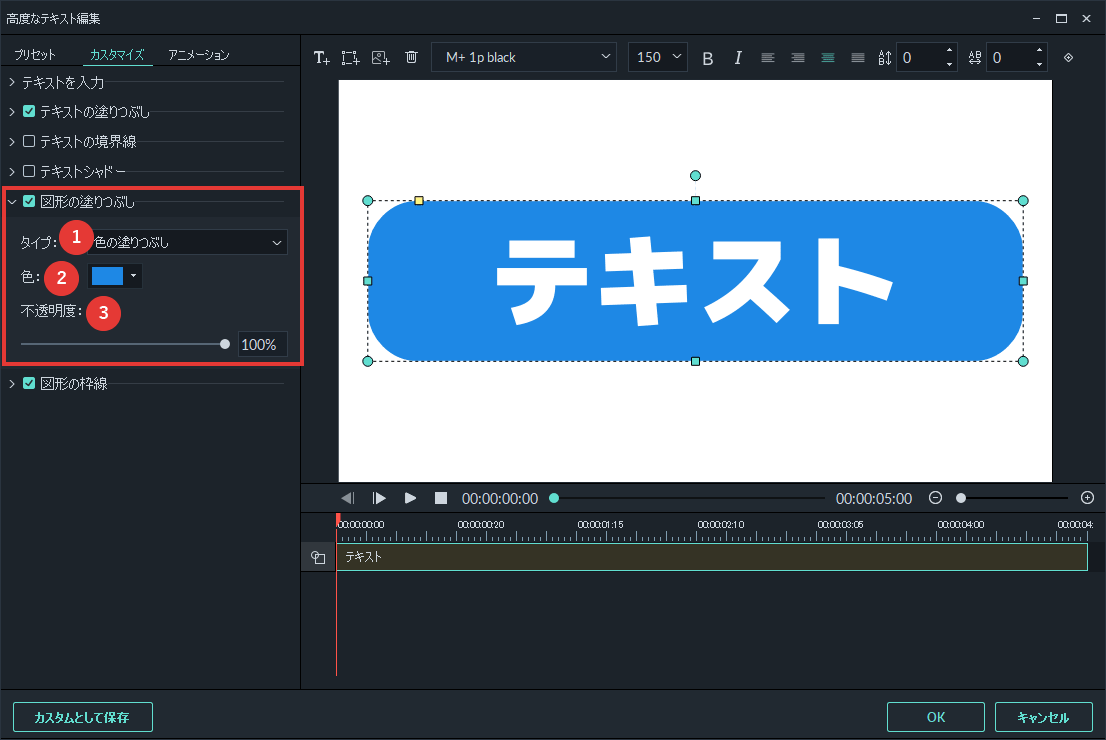Screen dimensions: 1106x740
Task: Toggle bold formatting
Action: (x=707, y=58)
